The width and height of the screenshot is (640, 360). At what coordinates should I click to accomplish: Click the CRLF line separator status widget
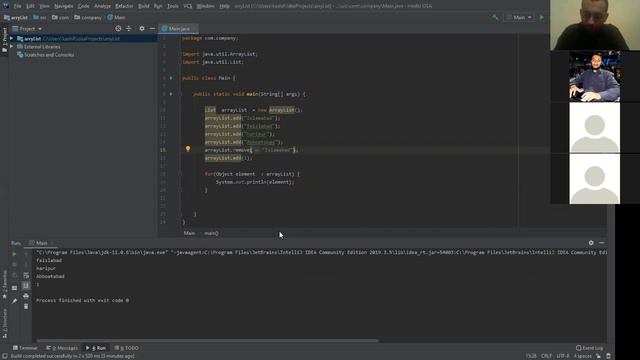point(546,356)
